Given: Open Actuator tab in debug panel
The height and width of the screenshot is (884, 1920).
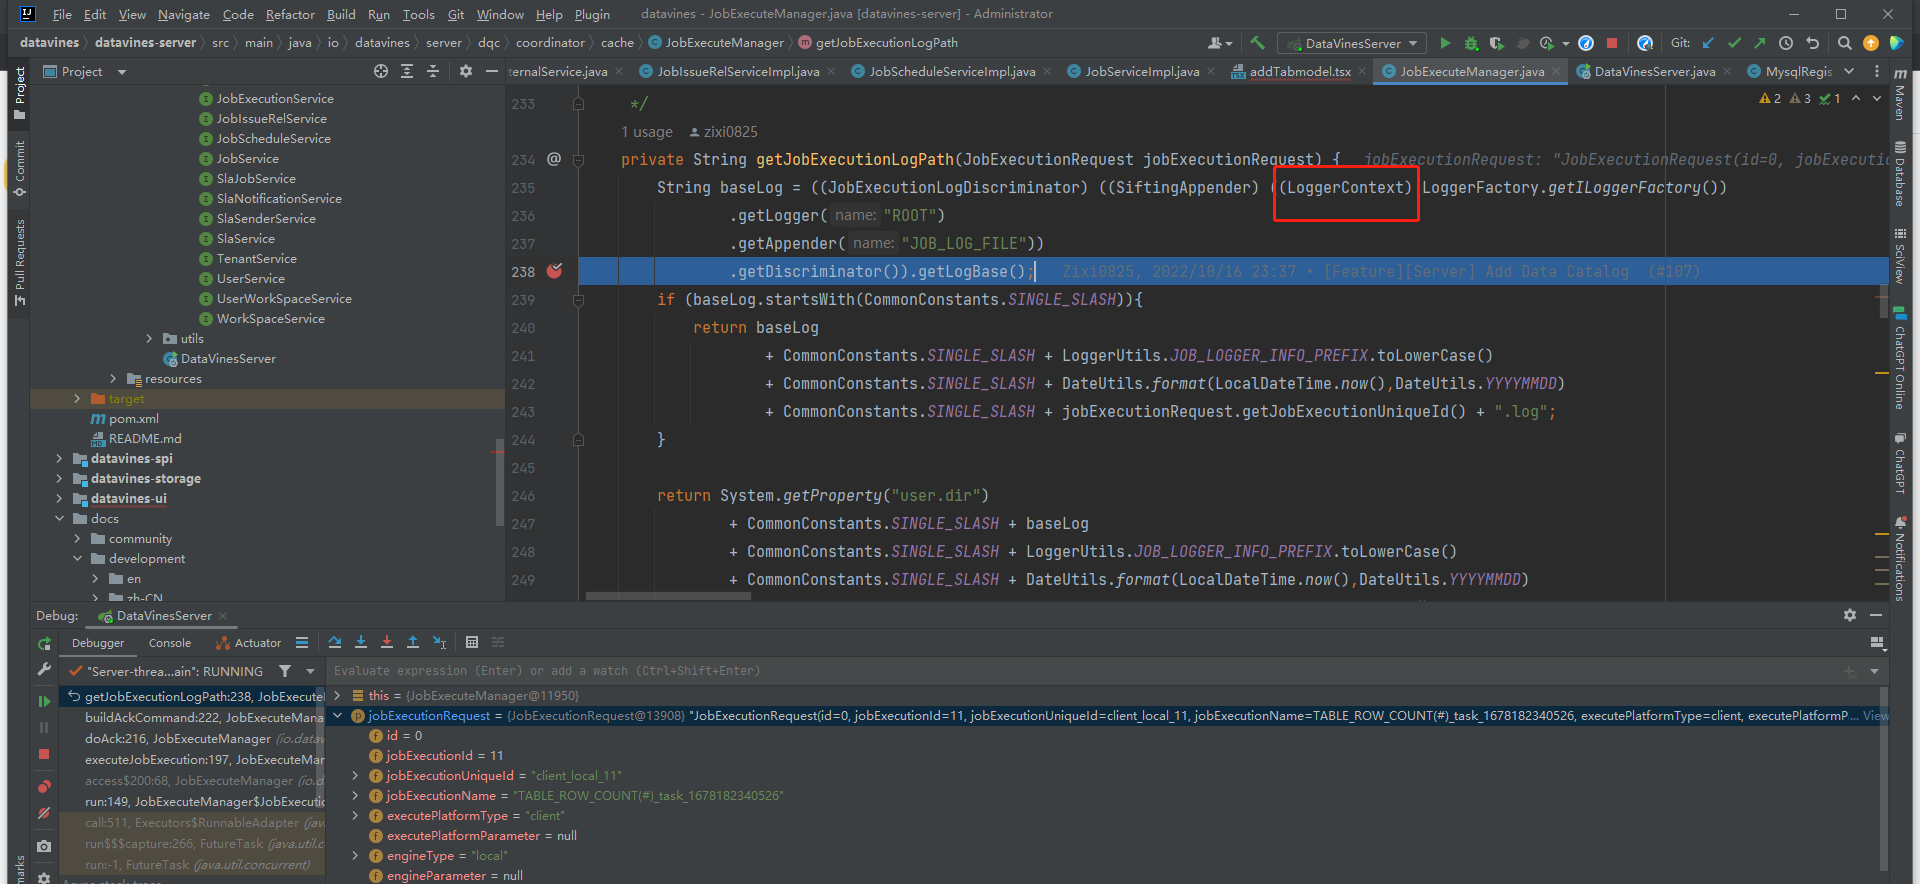Looking at the screenshot, I should pos(249,643).
